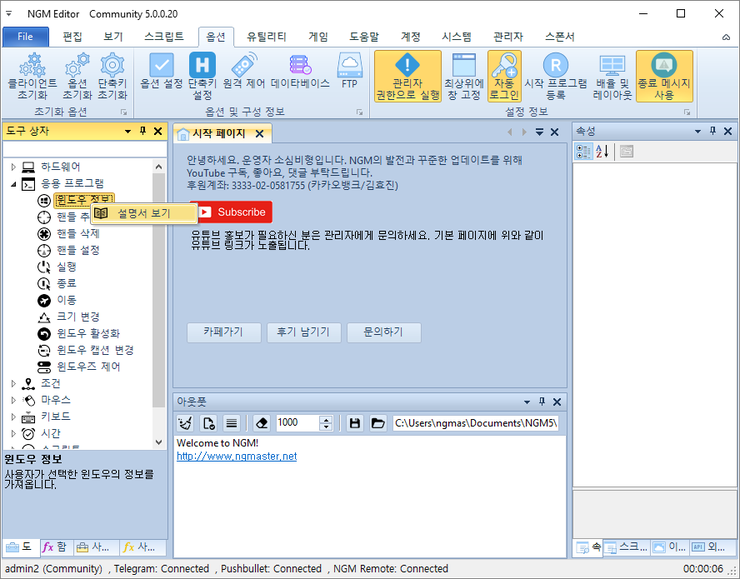Click 시작 프로그램 등록 icon
Image resolution: width=740 pixels, height=579 pixels.
coord(555,76)
